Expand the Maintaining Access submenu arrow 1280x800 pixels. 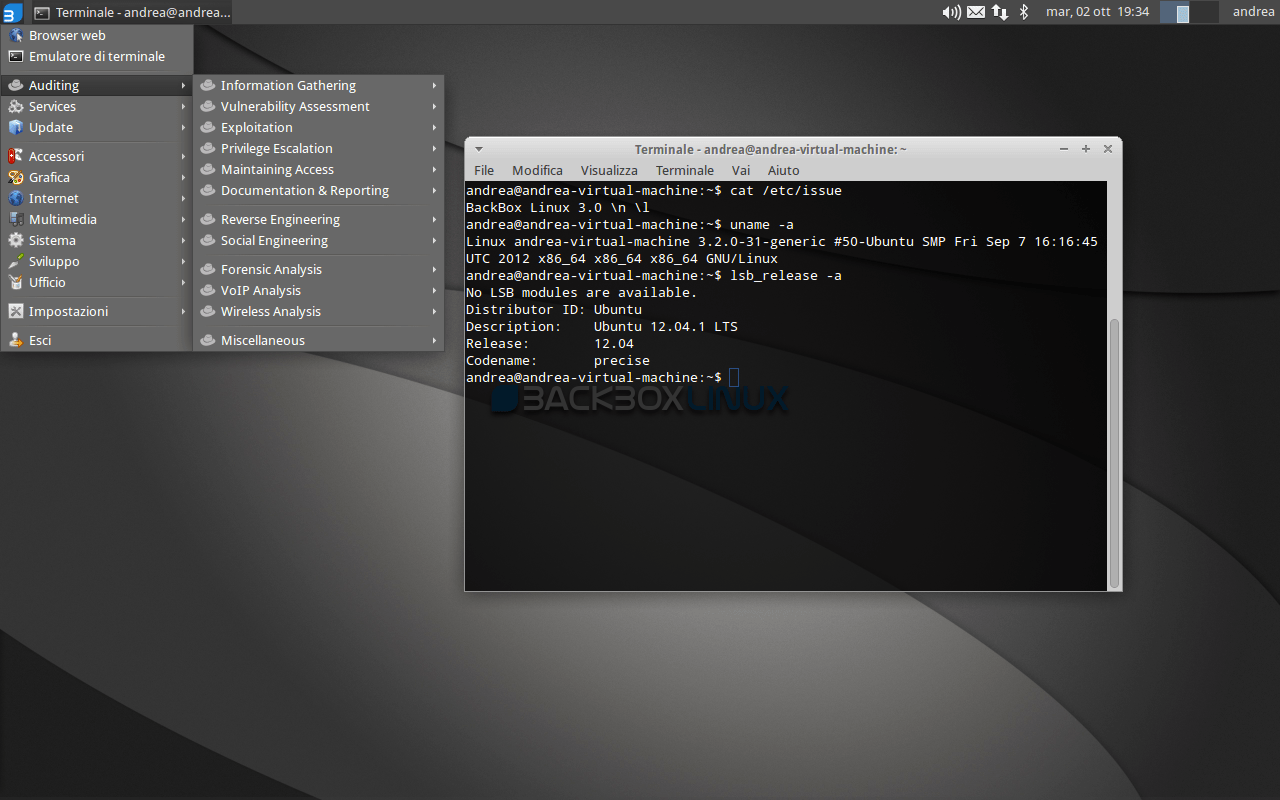[434, 169]
